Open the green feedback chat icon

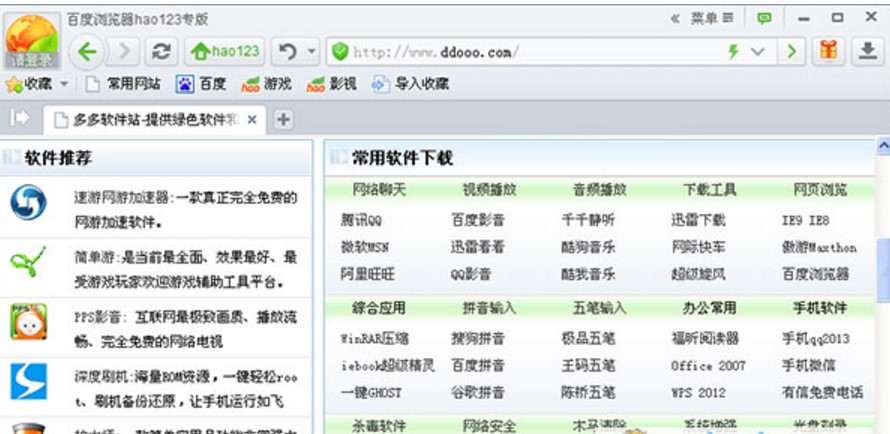click(765, 19)
